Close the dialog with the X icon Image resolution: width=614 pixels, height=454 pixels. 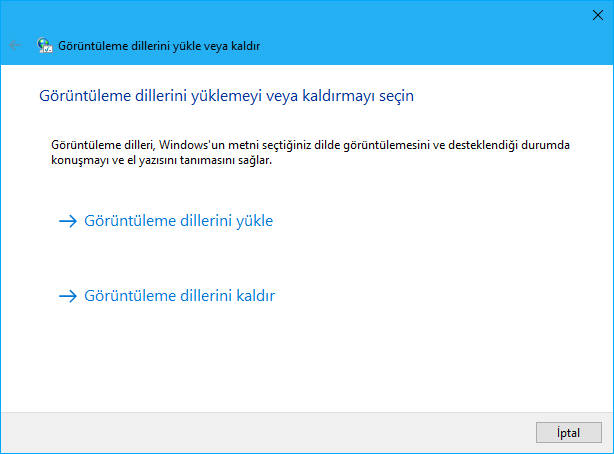(598, 15)
